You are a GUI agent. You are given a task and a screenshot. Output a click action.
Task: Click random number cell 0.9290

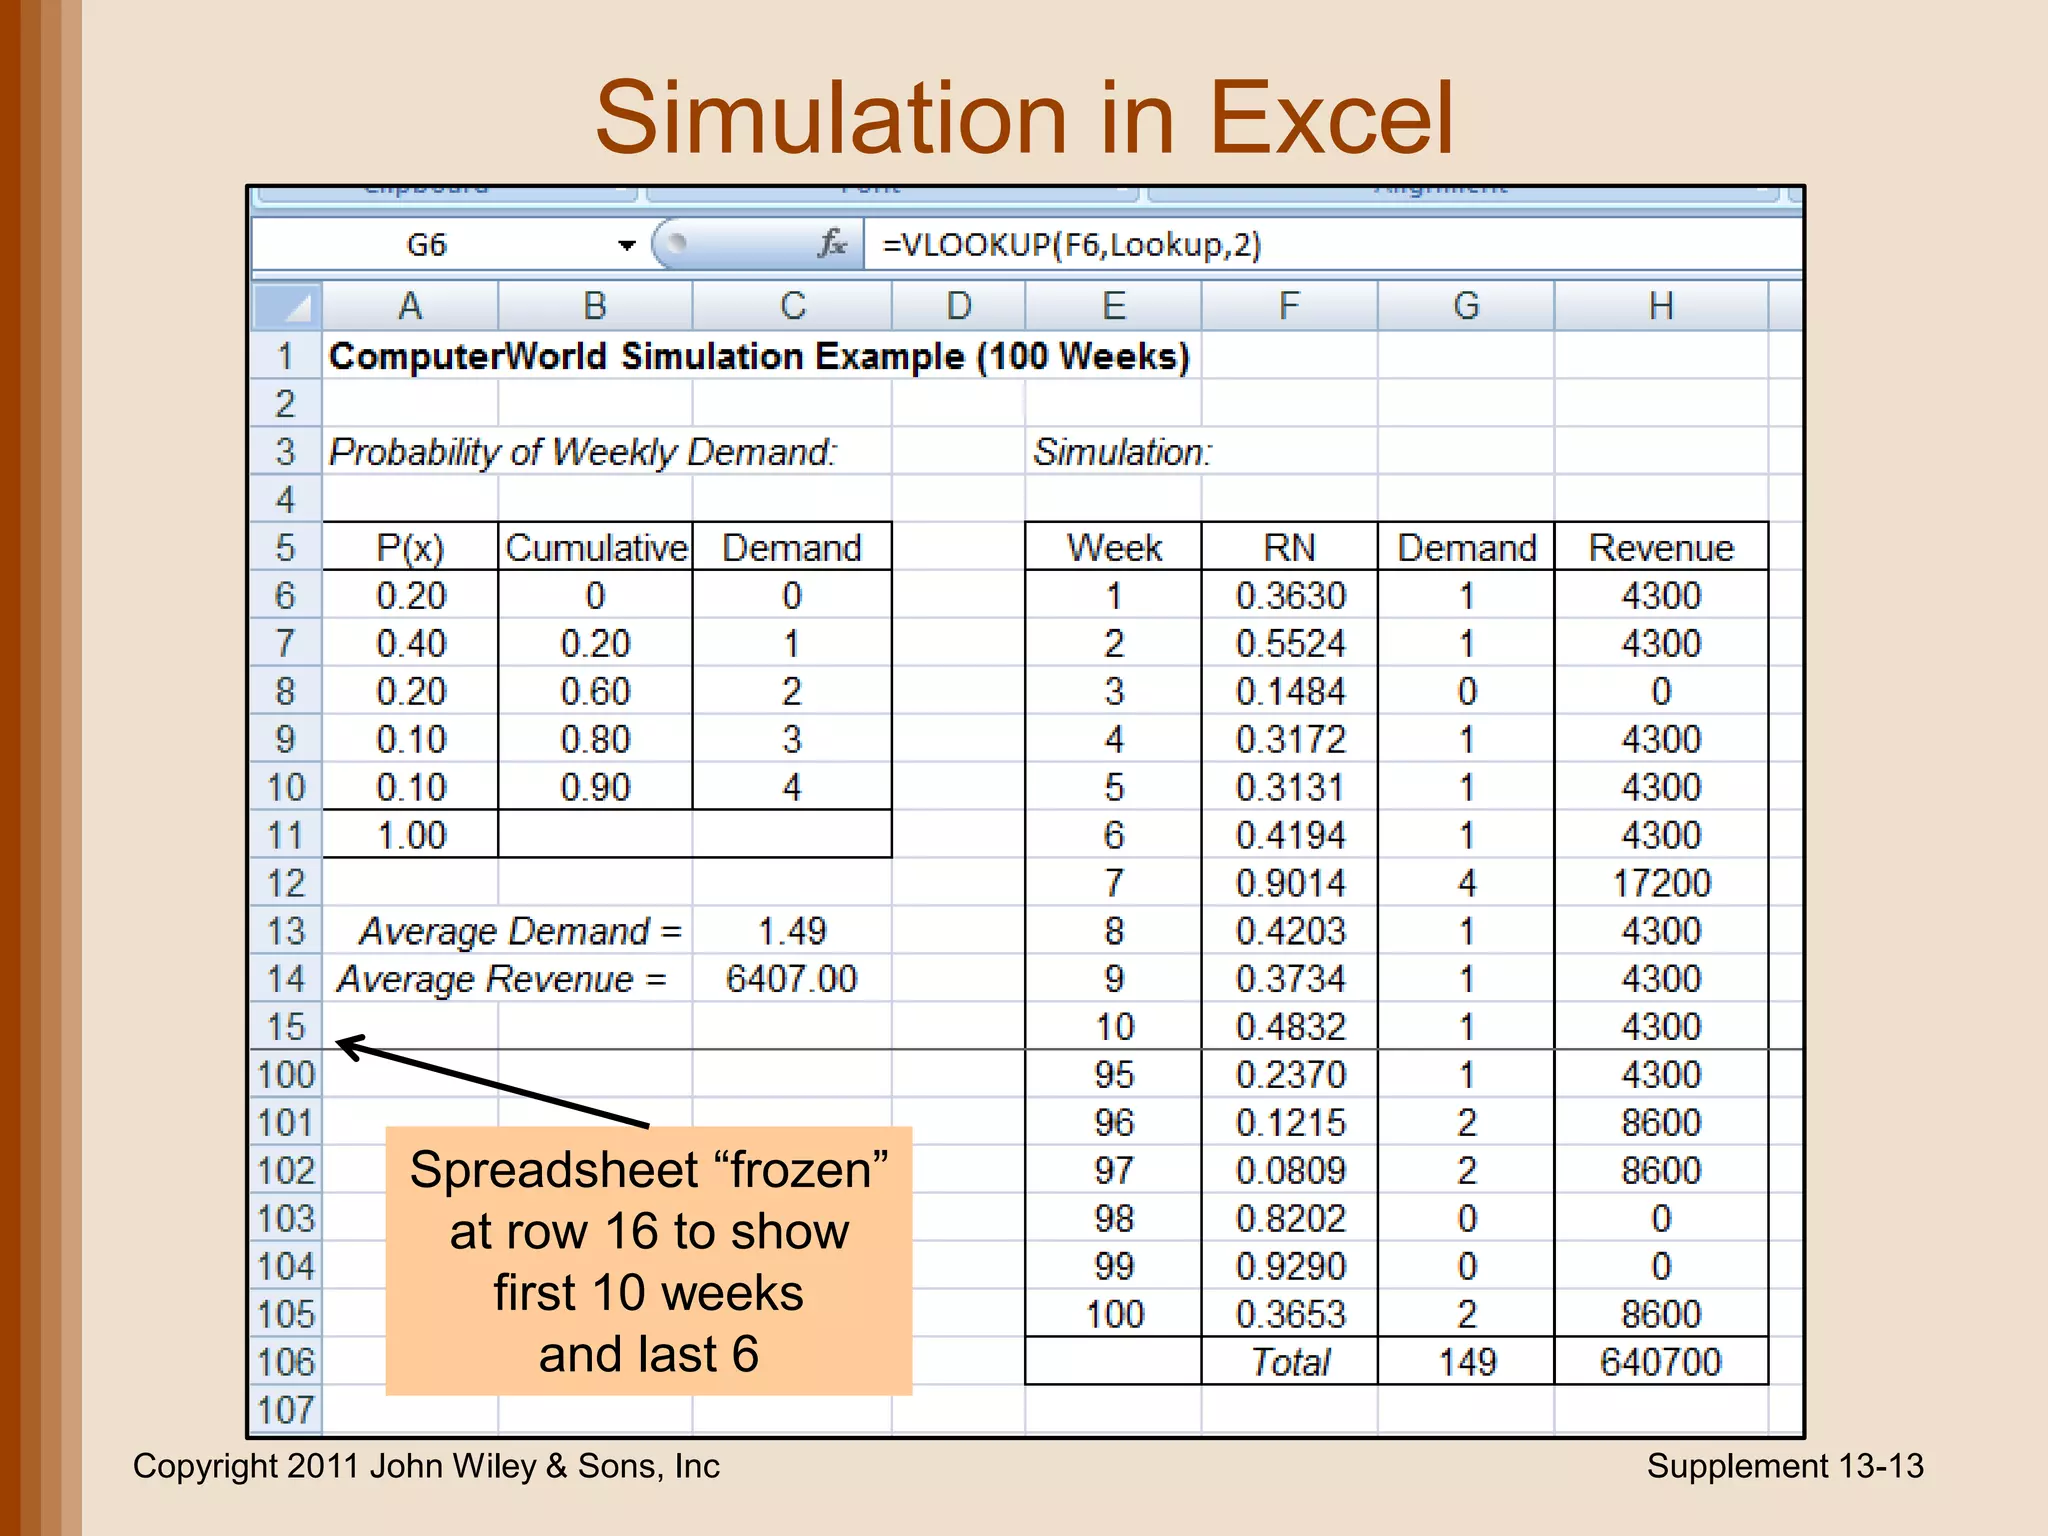pyautogui.click(x=1290, y=1267)
